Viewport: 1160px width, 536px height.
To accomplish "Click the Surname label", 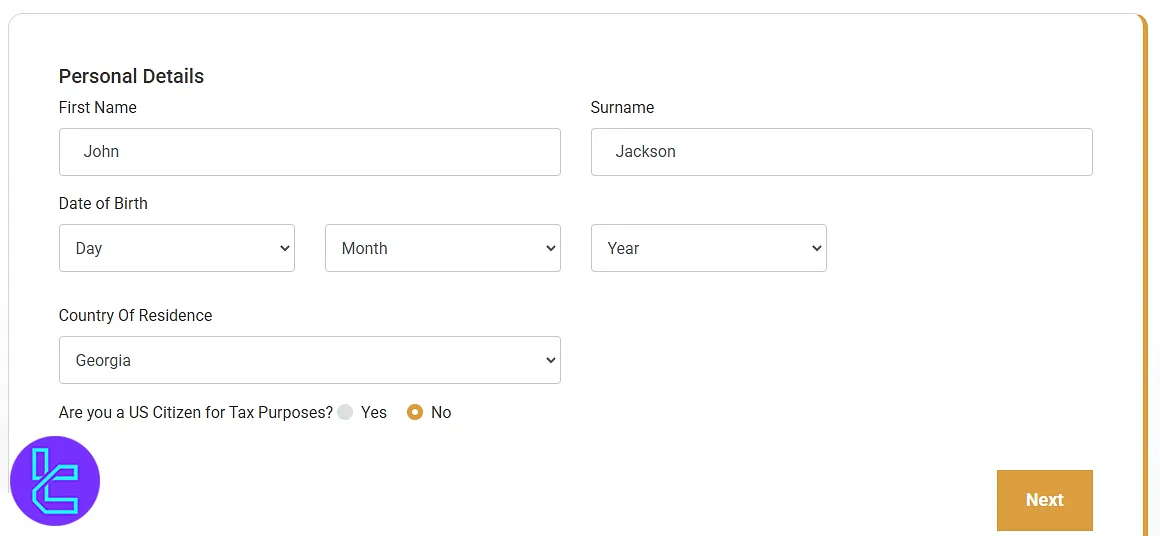I will pyautogui.click(x=622, y=108).
